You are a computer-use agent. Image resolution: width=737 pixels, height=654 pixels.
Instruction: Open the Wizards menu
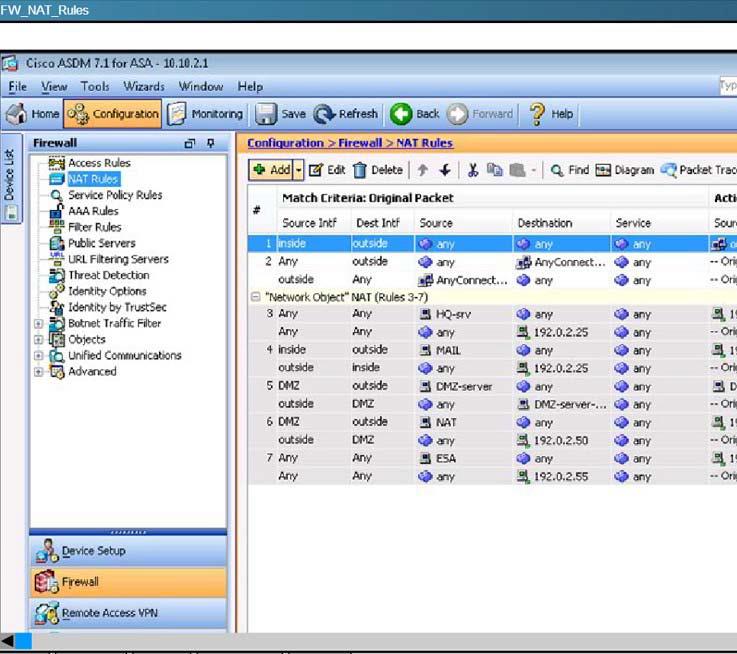click(x=143, y=87)
